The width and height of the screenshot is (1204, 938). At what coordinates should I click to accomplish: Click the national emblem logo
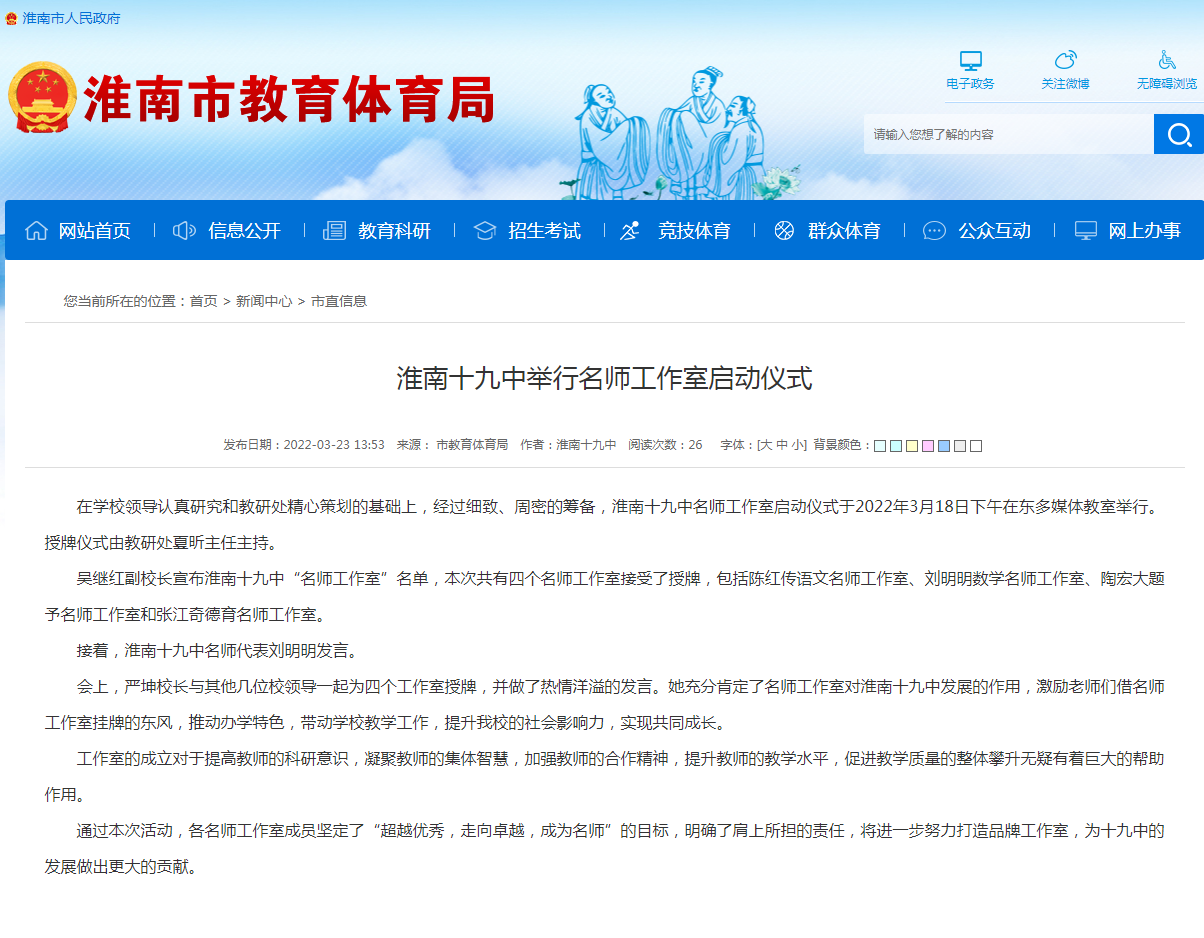point(43,96)
